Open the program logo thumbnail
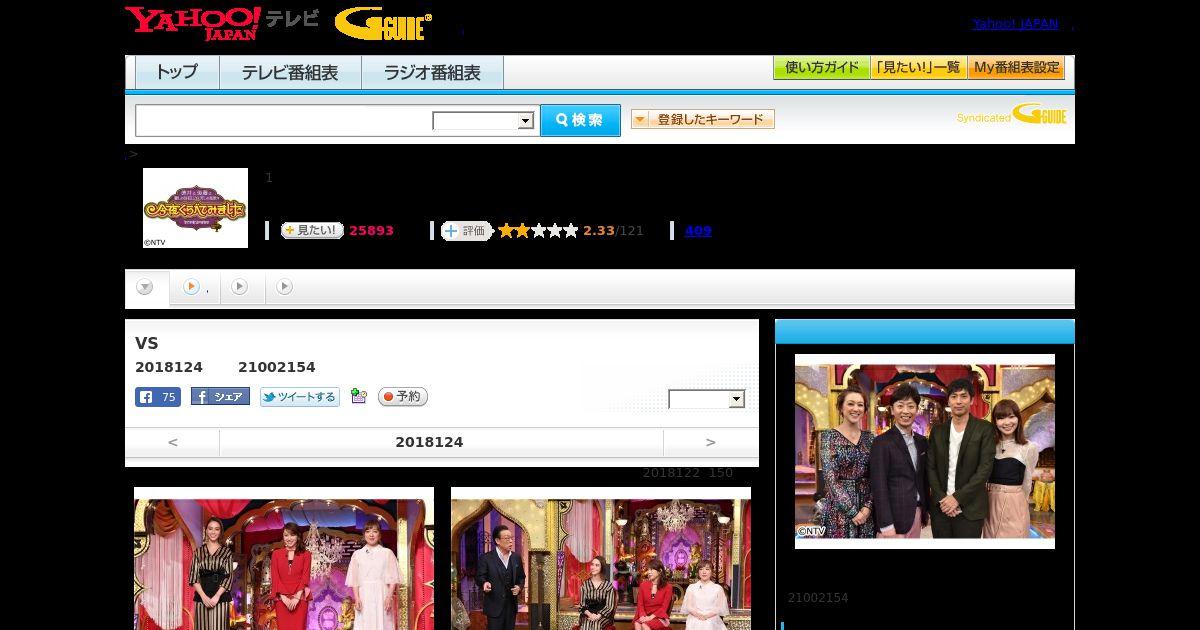 [195, 208]
